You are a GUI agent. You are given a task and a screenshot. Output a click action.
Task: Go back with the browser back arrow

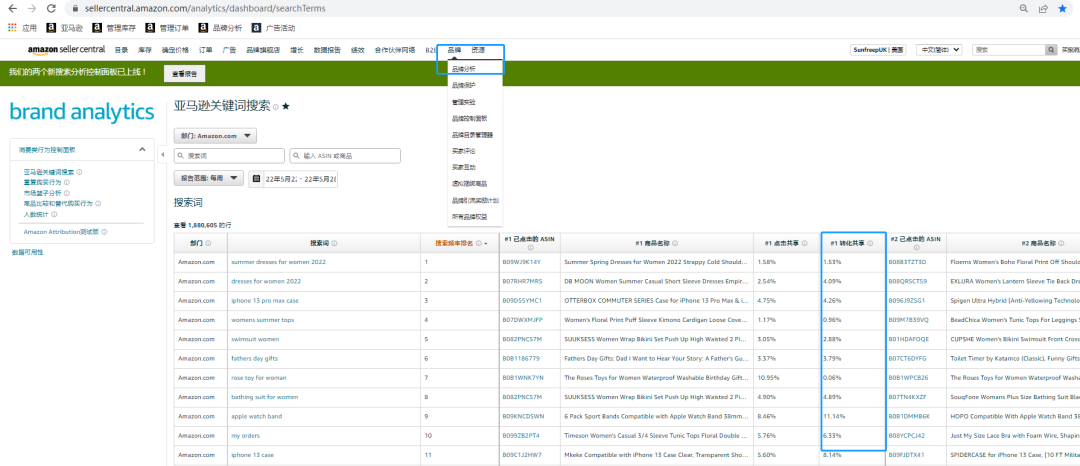pos(12,9)
